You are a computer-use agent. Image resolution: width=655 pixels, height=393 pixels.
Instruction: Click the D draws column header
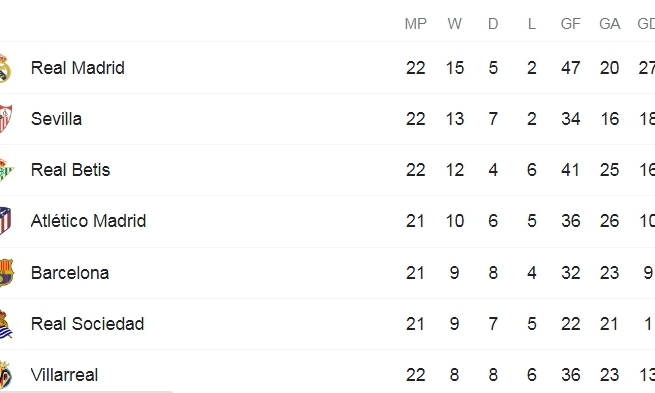coord(493,24)
